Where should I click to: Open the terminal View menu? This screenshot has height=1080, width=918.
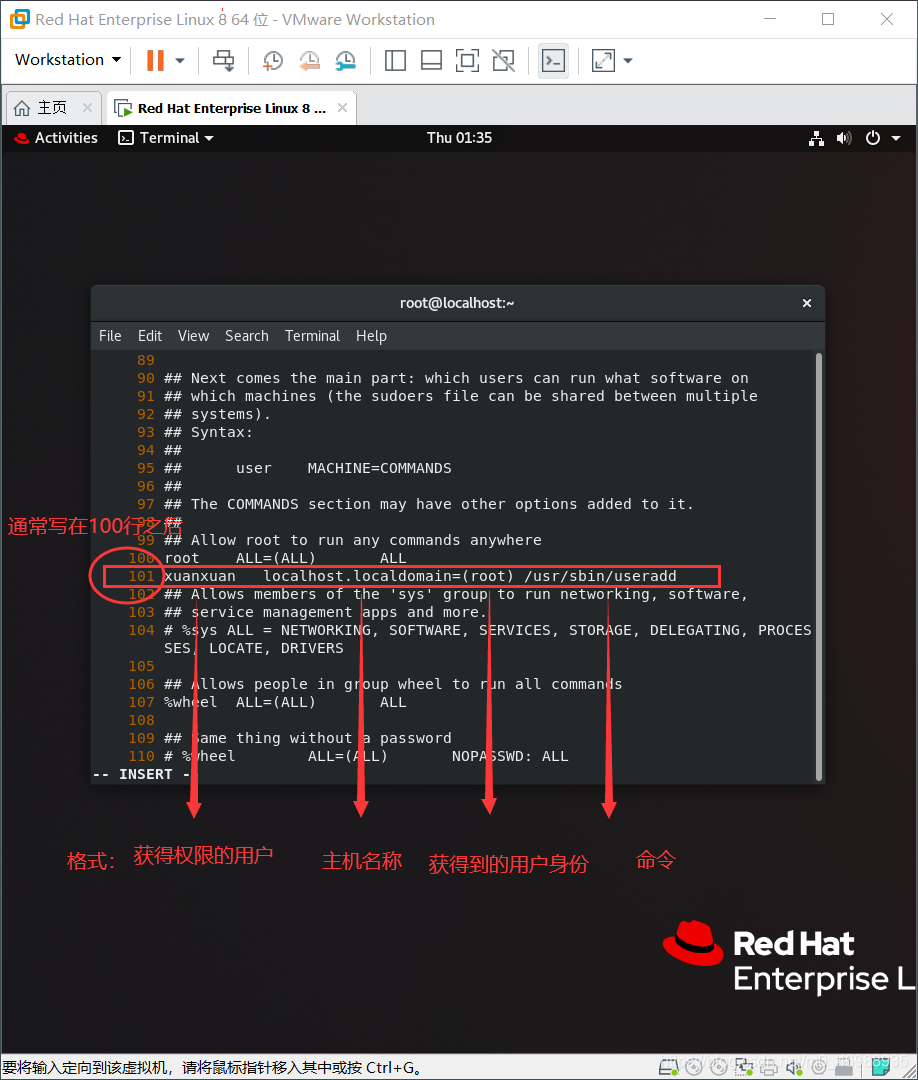[x=194, y=336]
